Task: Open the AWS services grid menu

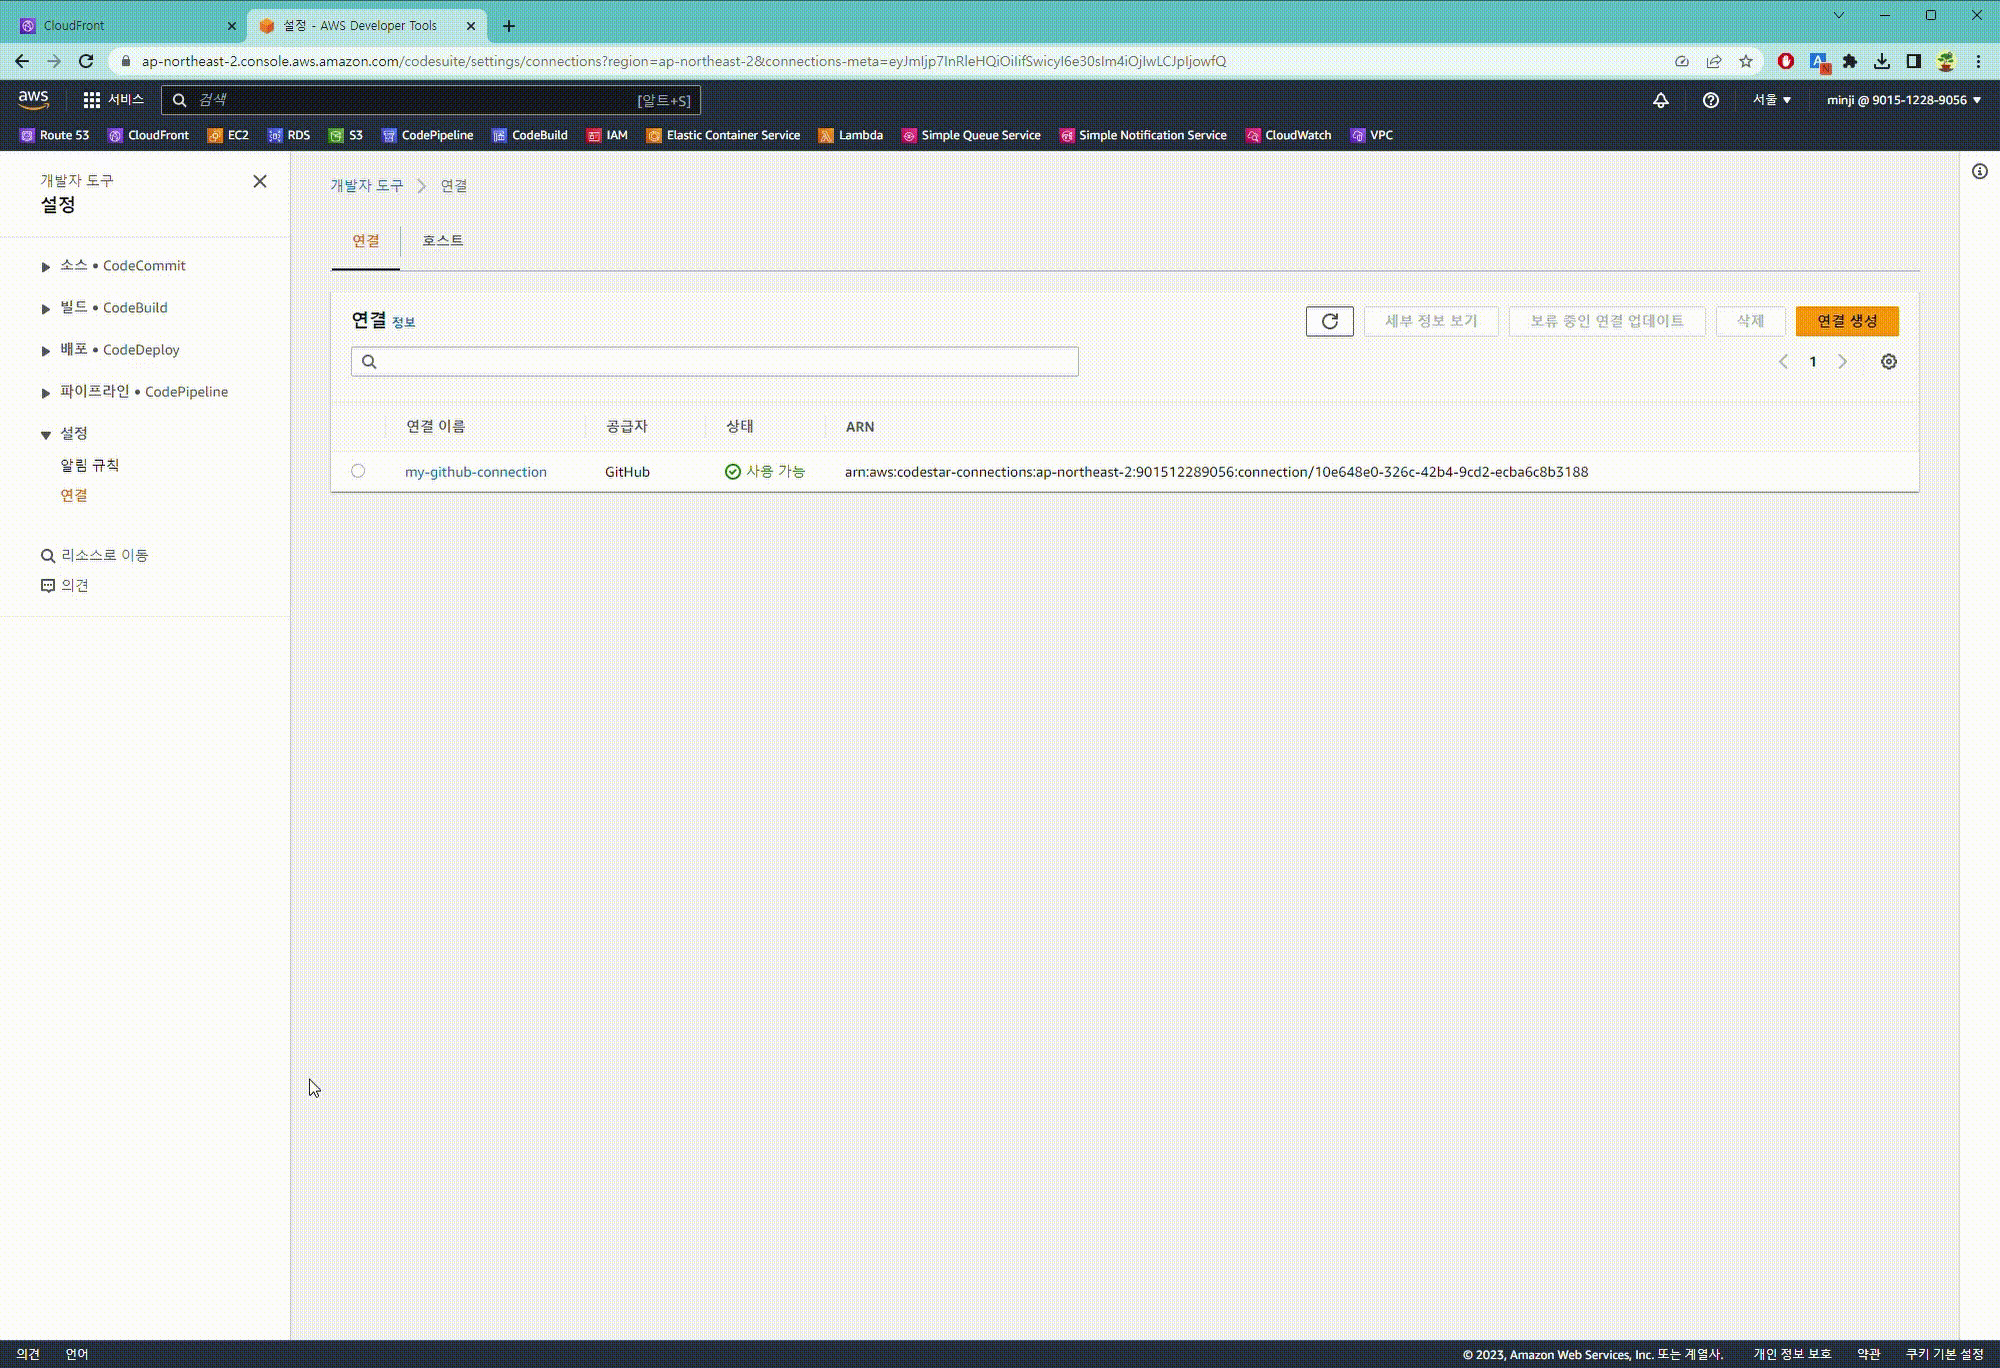Action: point(91,100)
